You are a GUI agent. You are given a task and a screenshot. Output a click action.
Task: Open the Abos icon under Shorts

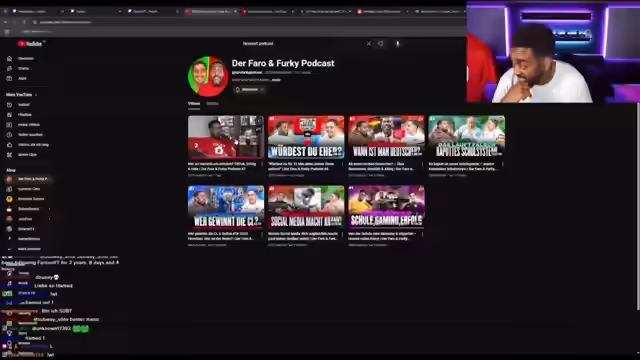[9, 78]
